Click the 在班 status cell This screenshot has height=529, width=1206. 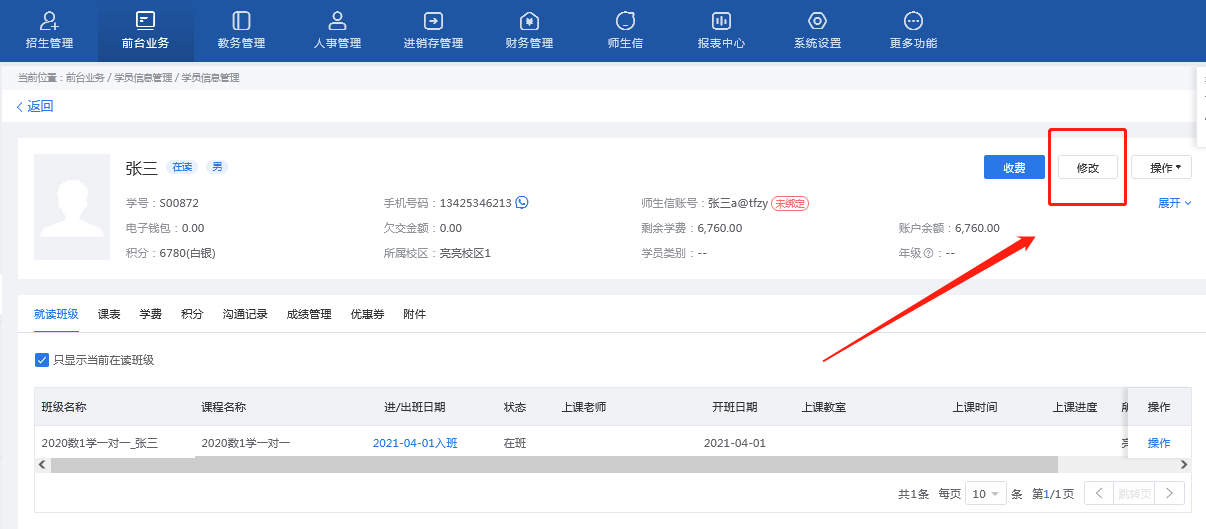515,443
